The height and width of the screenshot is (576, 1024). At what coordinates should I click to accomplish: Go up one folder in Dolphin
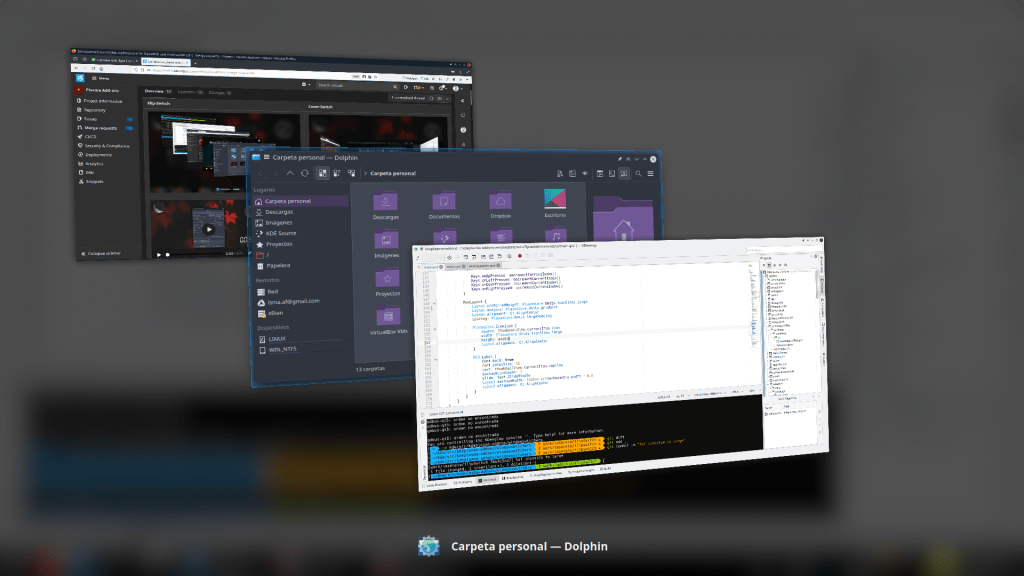[x=290, y=173]
